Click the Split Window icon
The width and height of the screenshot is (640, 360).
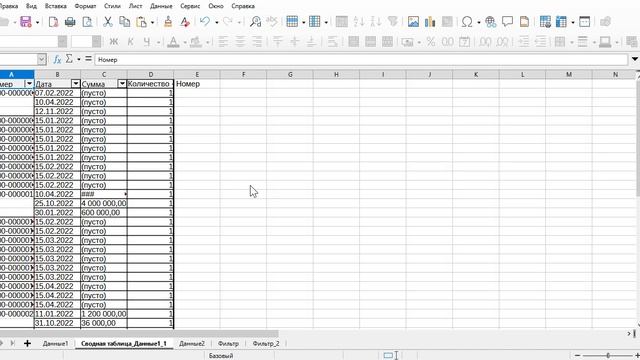584,22
